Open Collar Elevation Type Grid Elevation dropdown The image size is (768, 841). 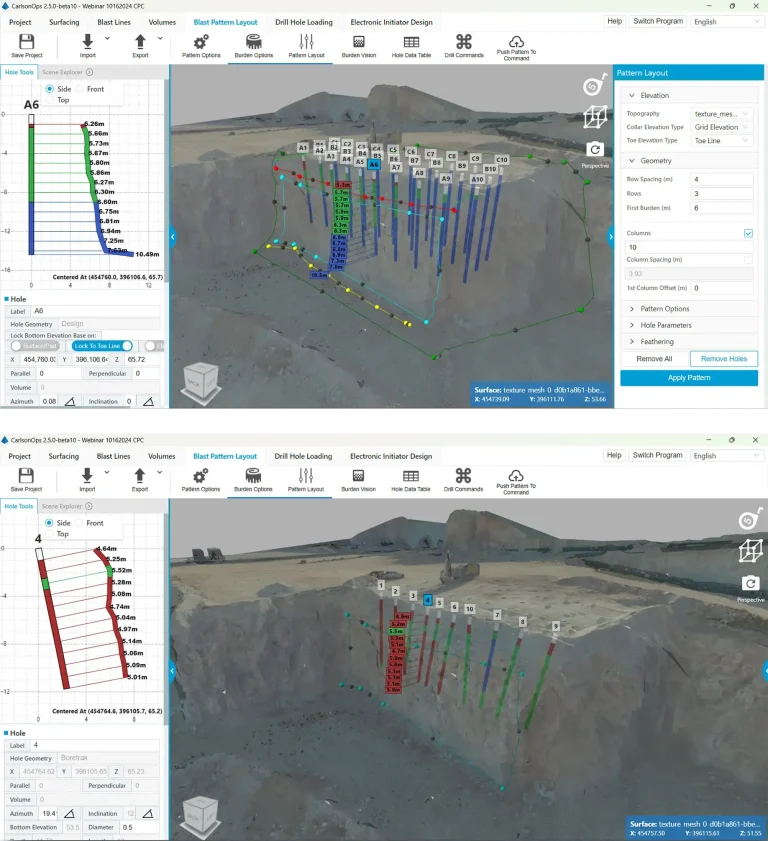722,127
